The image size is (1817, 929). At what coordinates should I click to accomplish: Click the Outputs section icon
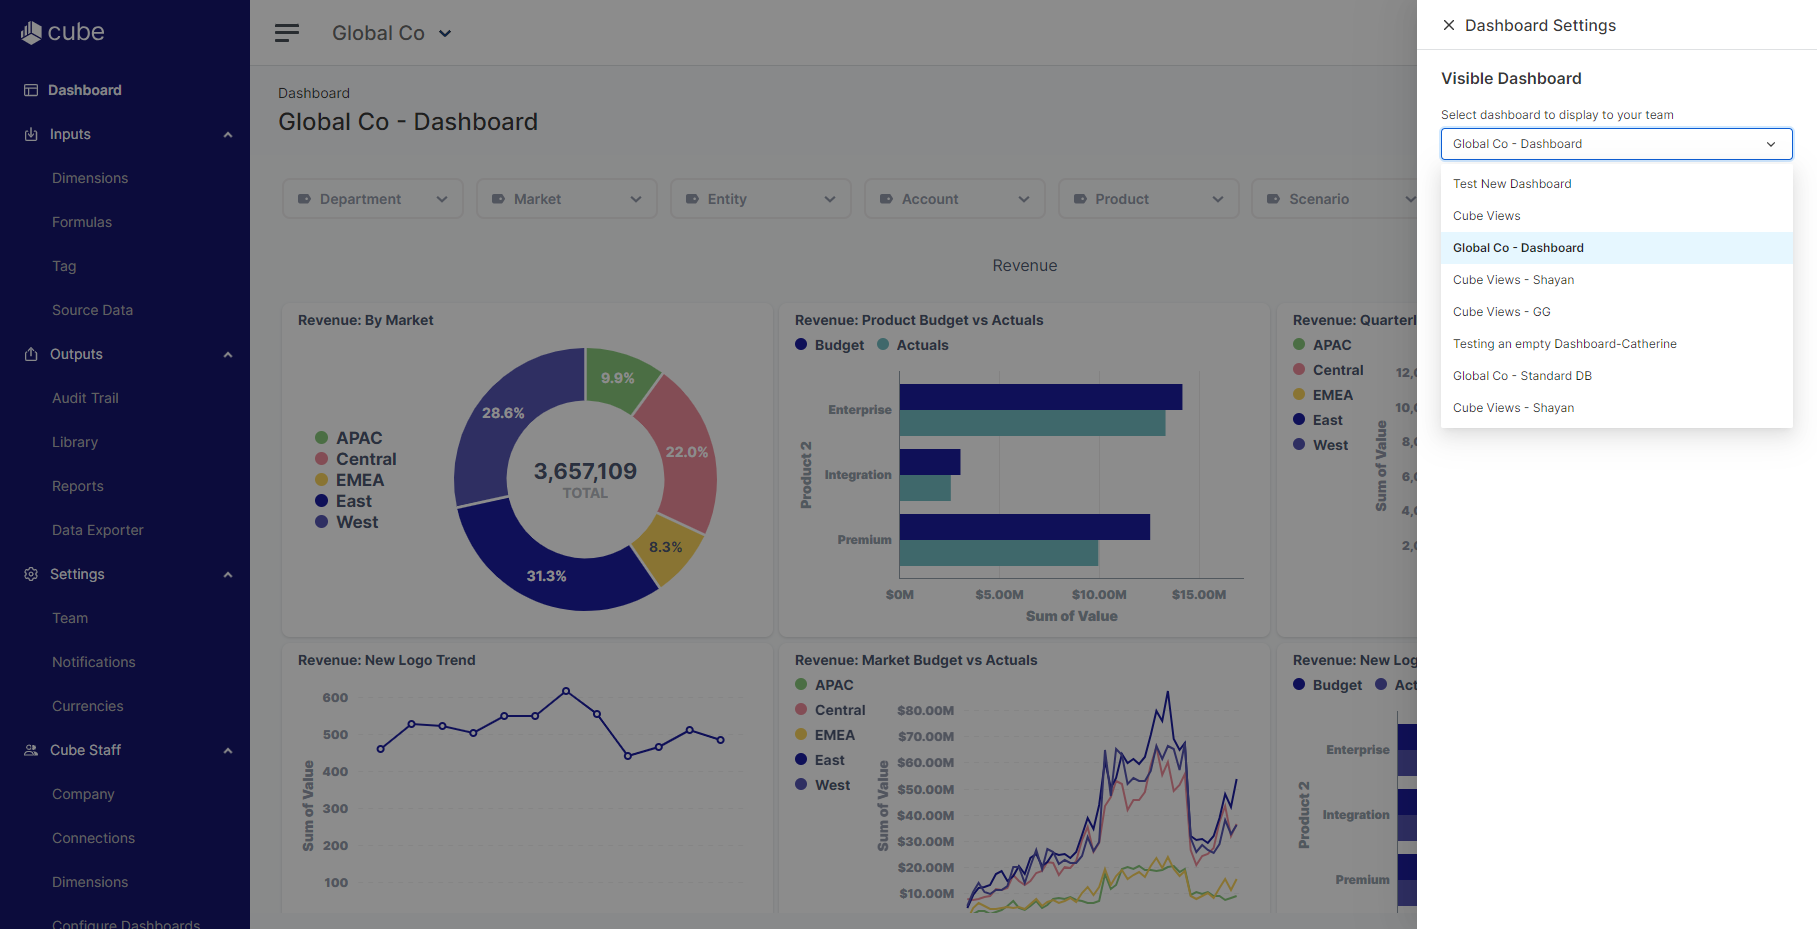click(31, 354)
